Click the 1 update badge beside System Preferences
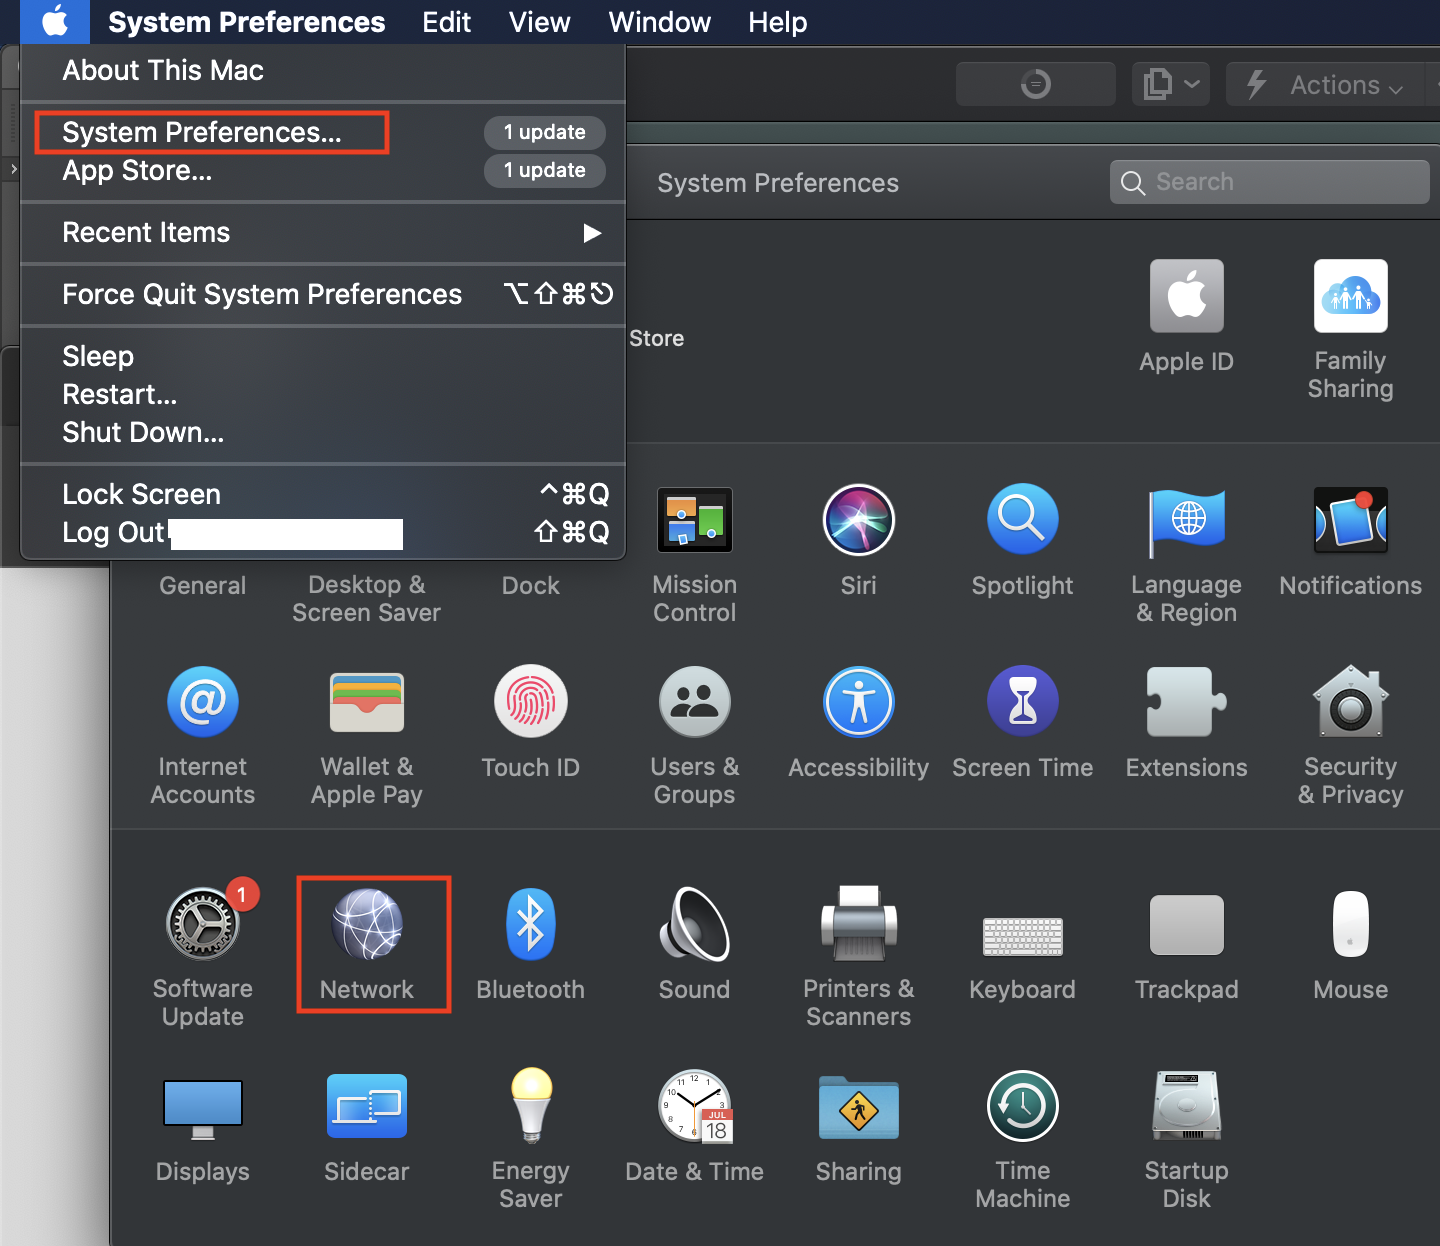The image size is (1440, 1246). (x=545, y=132)
